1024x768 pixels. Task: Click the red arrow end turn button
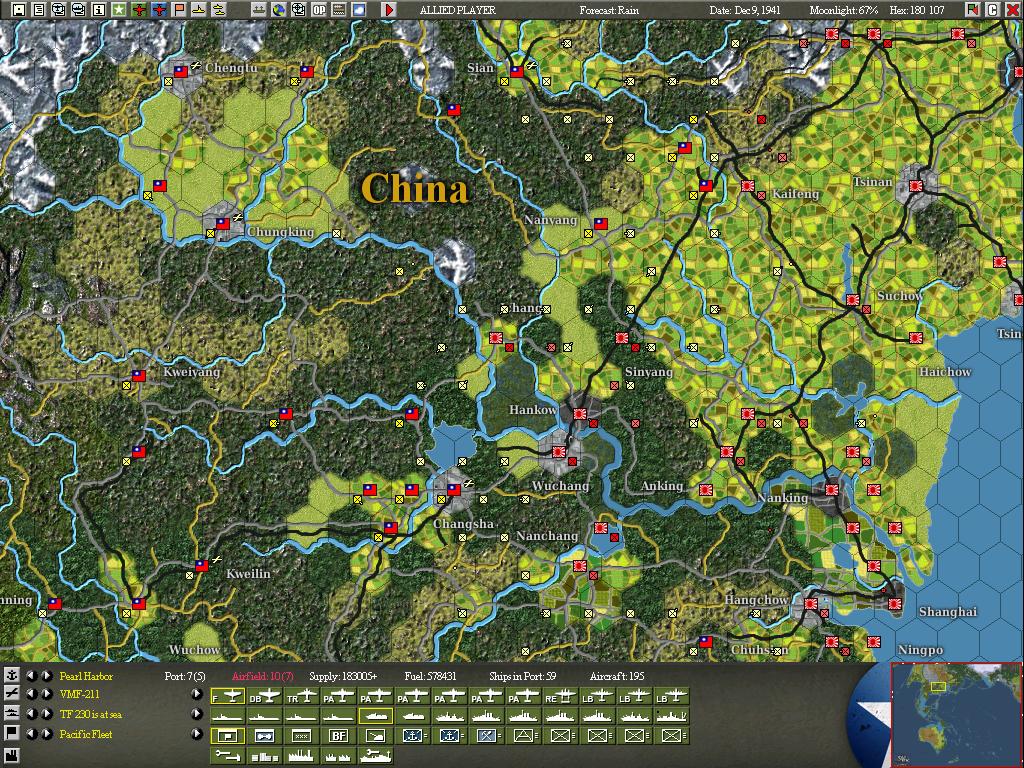click(x=389, y=10)
